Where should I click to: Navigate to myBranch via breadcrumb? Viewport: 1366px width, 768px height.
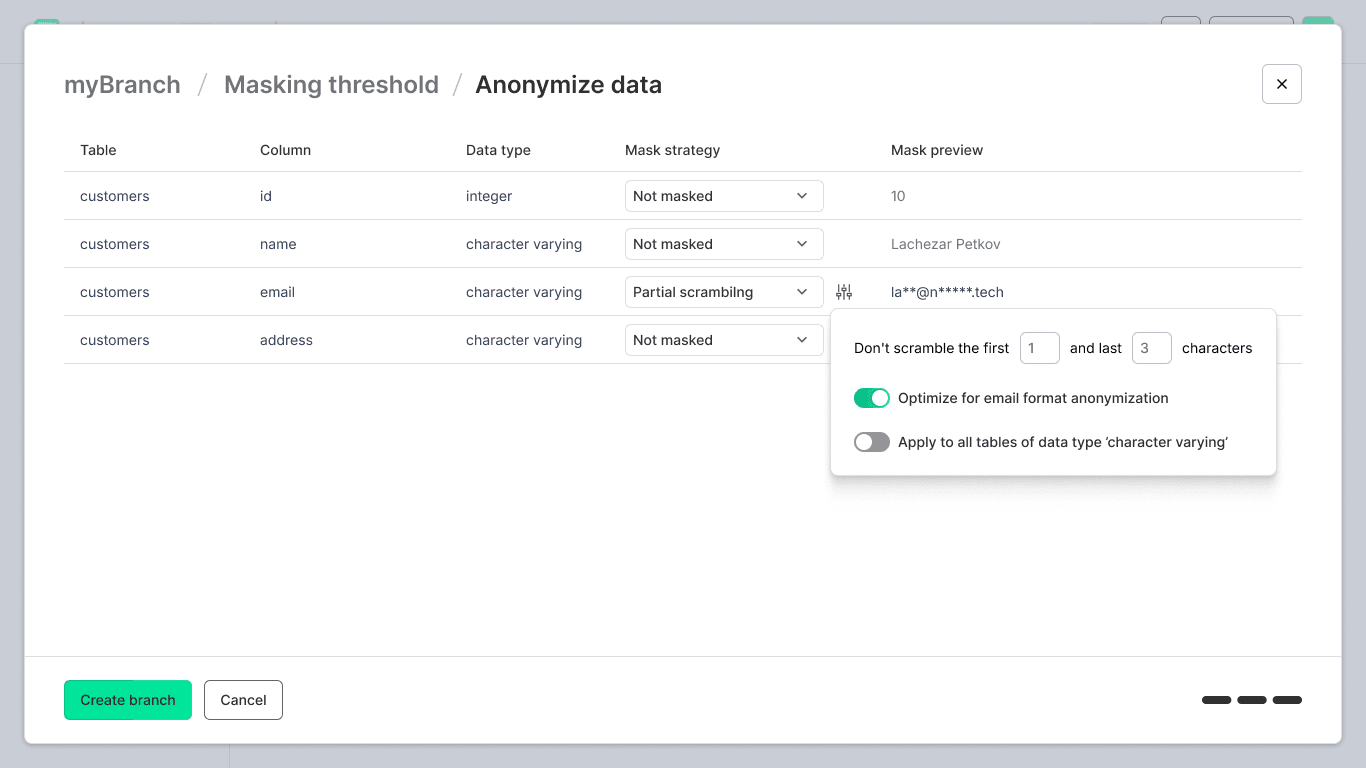(122, 85)
